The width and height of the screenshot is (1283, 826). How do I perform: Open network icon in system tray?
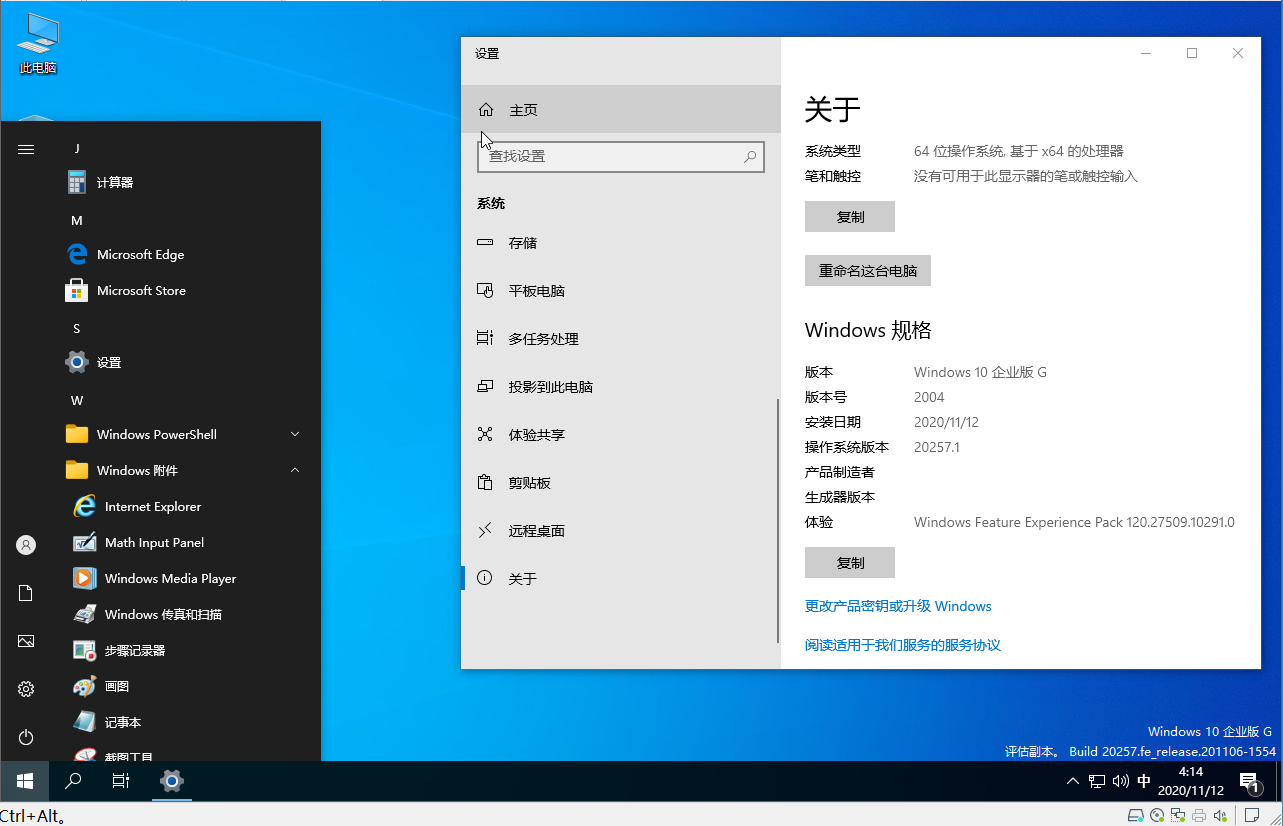click(1097, 781)
